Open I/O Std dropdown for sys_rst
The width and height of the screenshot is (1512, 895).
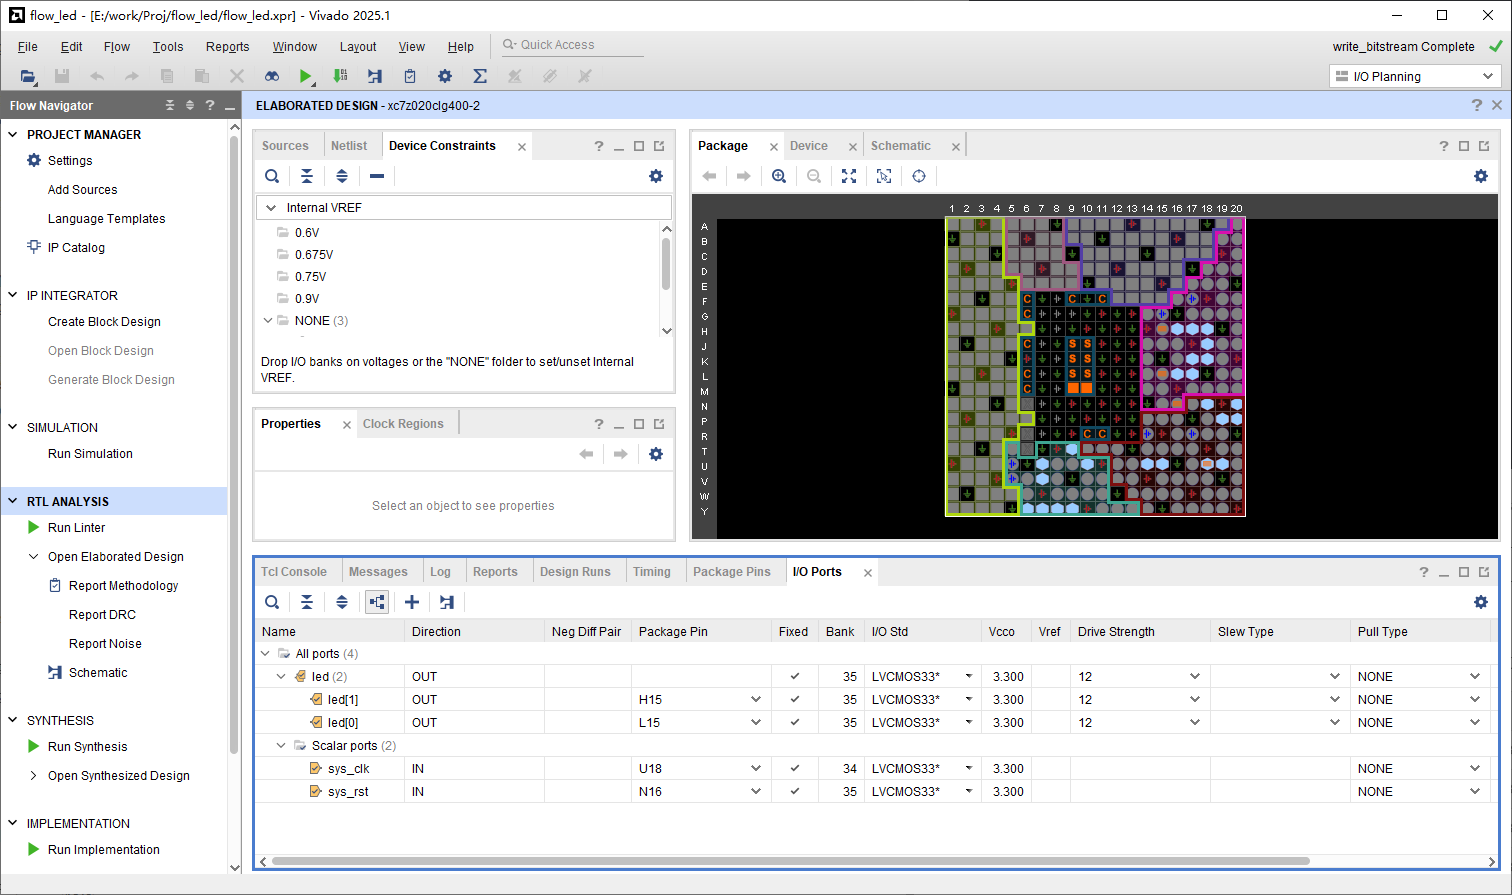pyautogui.click(x=968, y=792)
